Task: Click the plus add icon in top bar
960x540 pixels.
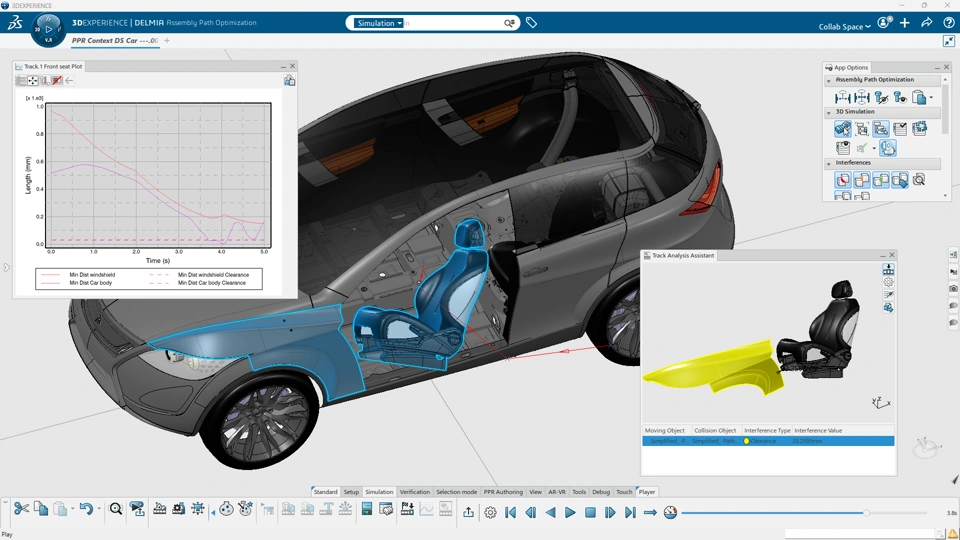Action: tap(905, 23)
